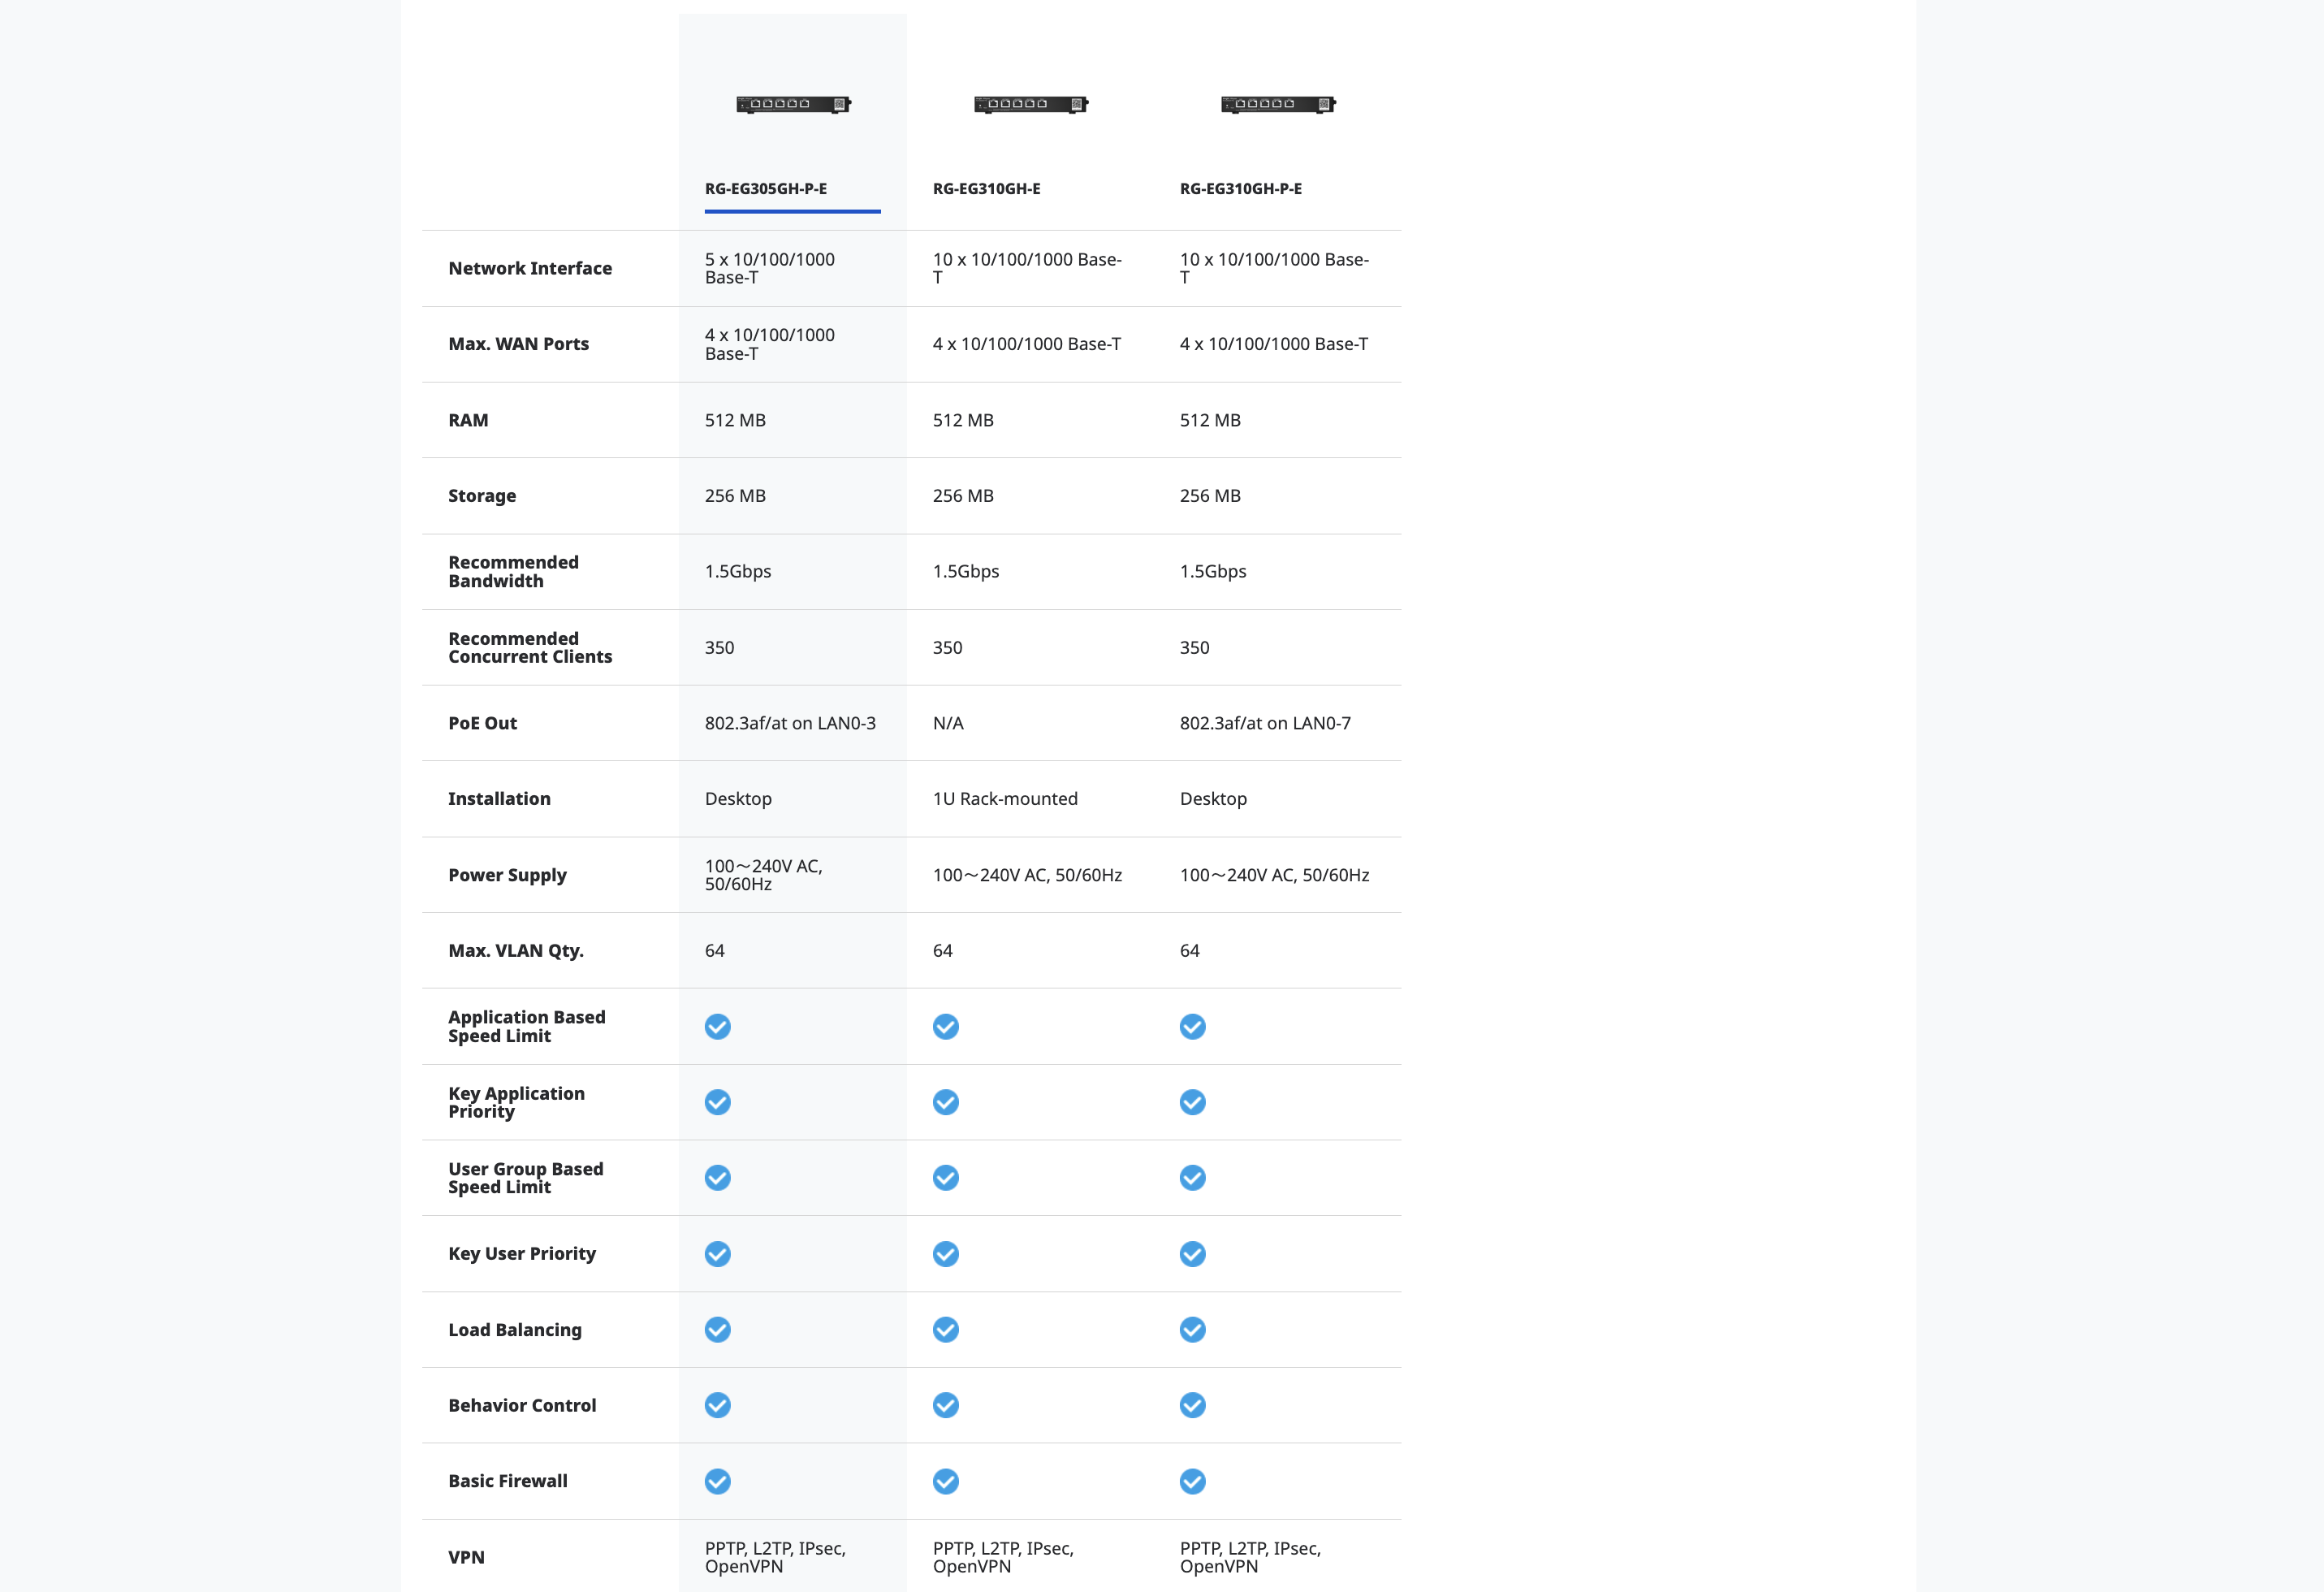Click Load Balancing checkmark for RG-EG310GH-P-E
This screenshot has height=1592, width=2324.
pos(1192,1330)
